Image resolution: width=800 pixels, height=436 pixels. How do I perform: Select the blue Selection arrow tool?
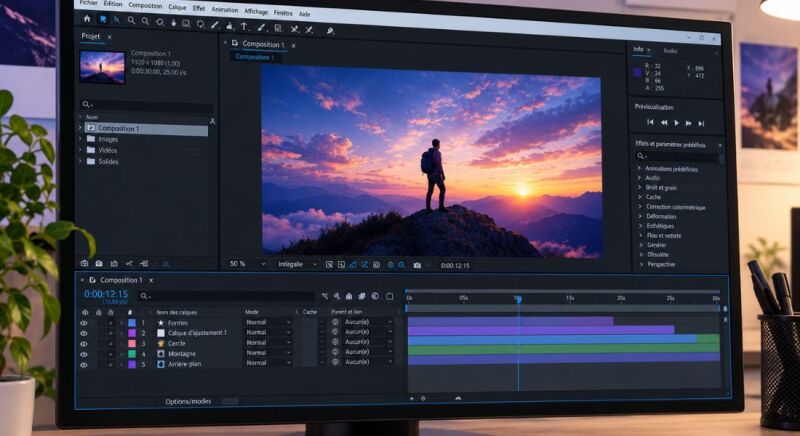tap(103, 19)
